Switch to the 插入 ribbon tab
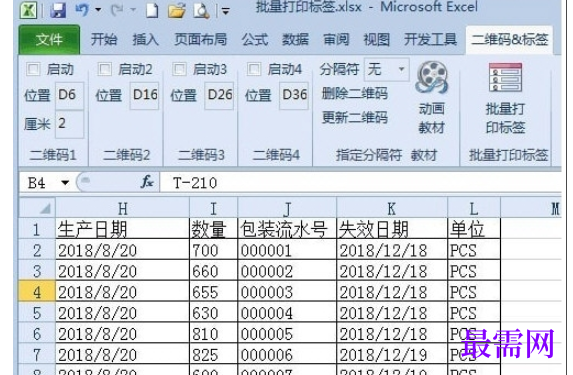 (145, 39)
